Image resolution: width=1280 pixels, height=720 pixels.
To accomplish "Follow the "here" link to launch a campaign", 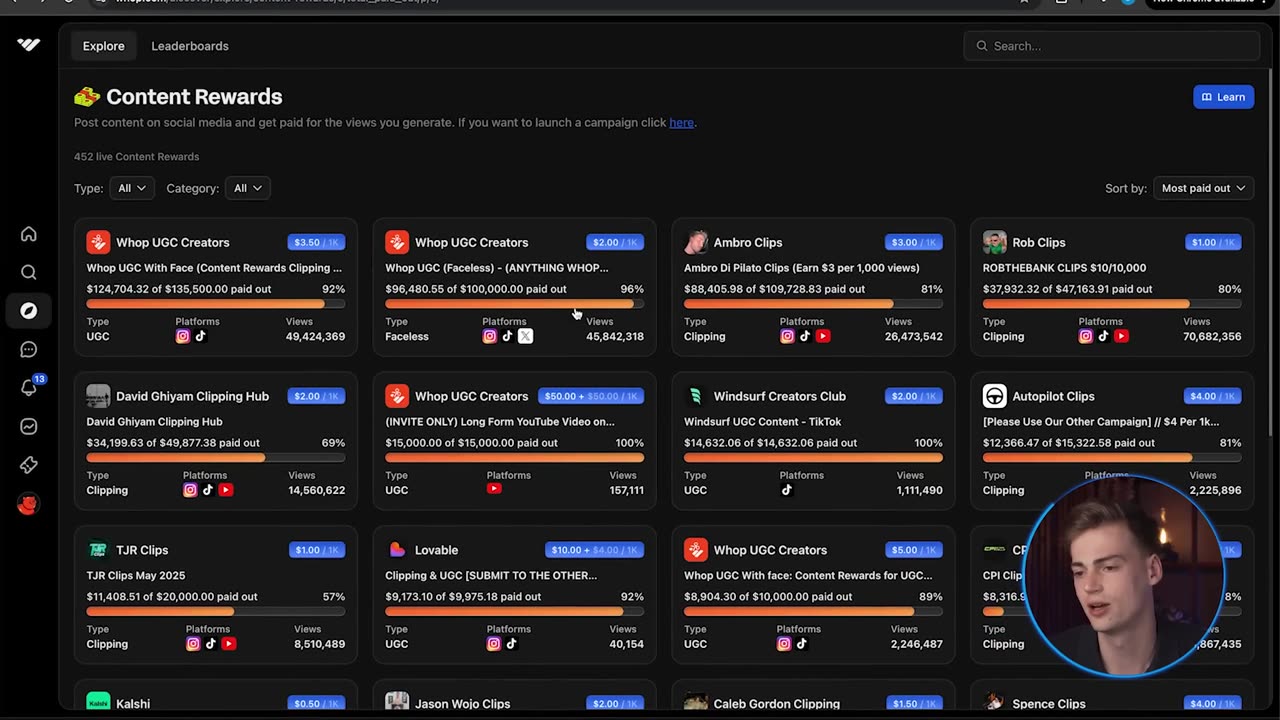I will [681, 122].
